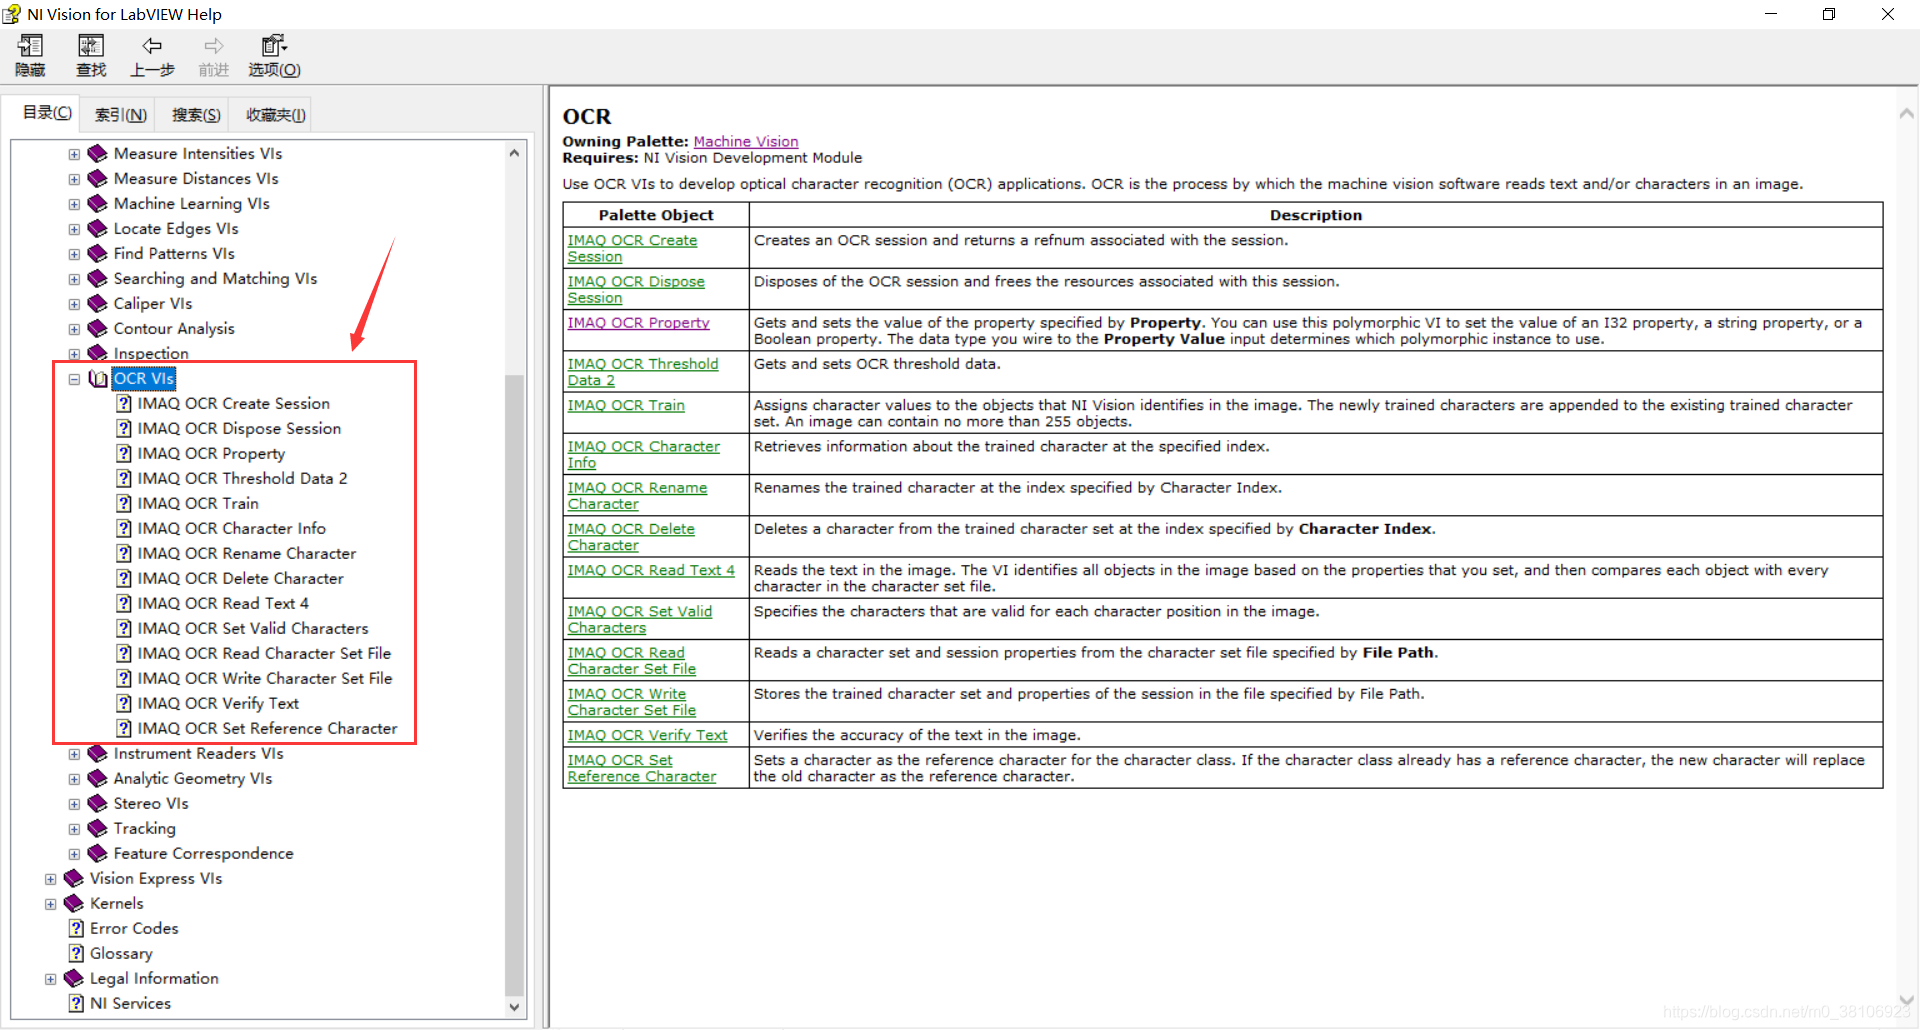Viewport: 1920px width, 1030px height.
Task: Click the tree scrollbar down arrow
Action: coord(514,1007)
